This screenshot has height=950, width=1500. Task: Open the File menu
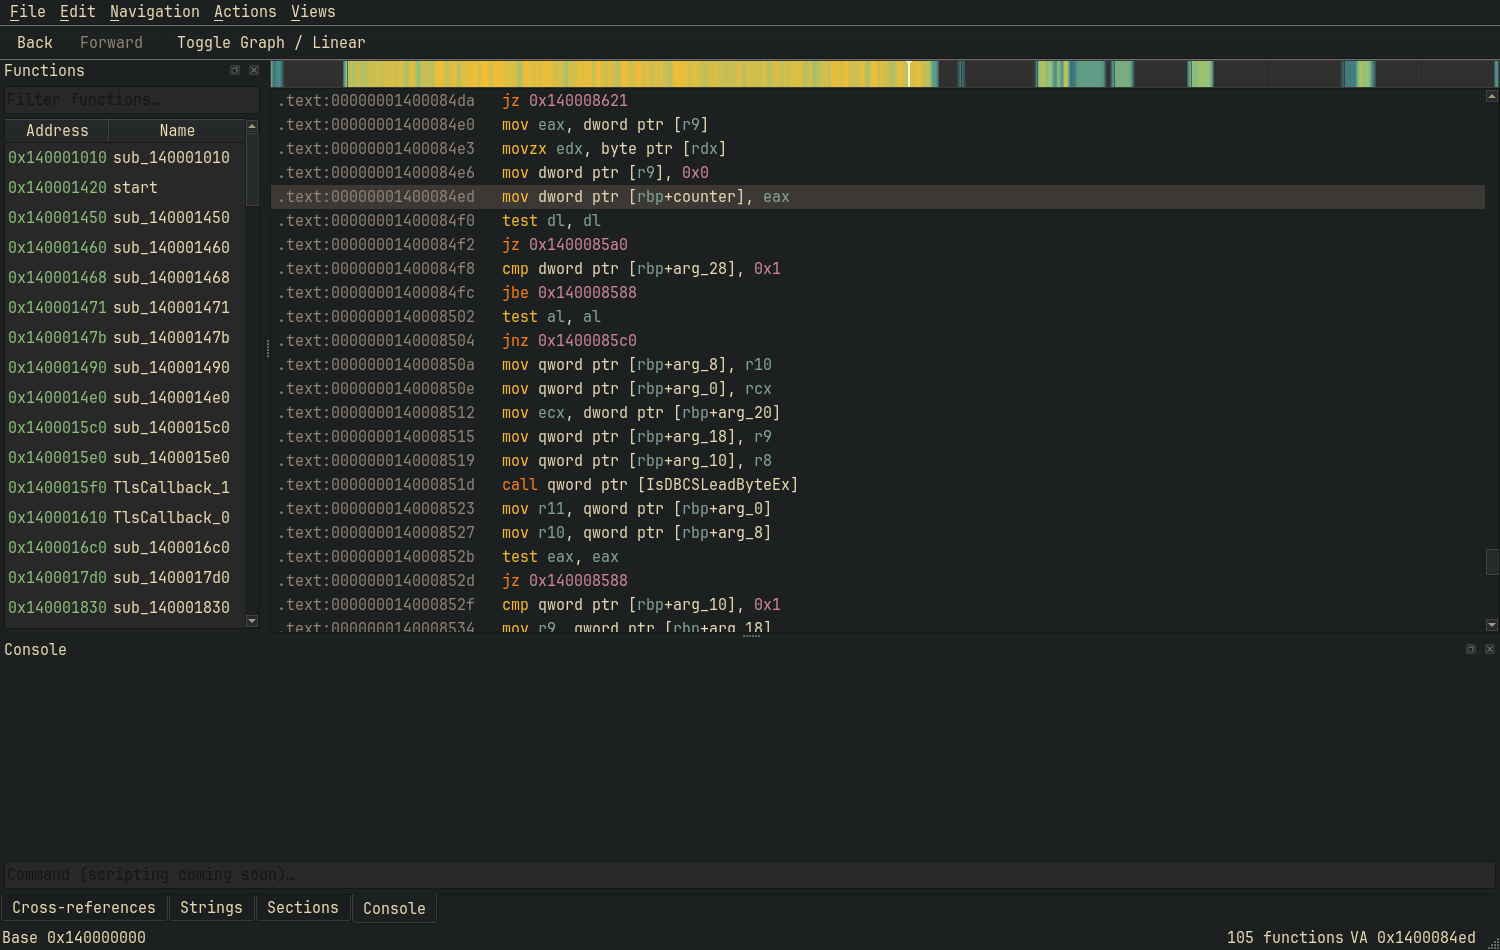pos(27,12)
